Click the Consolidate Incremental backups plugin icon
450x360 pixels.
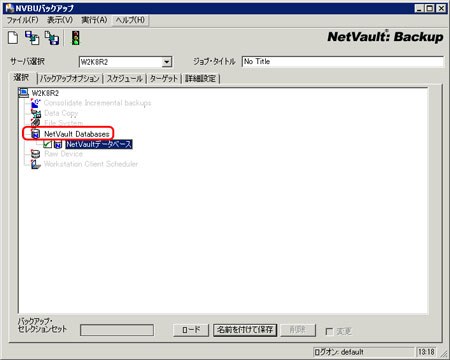click(35, 103)
